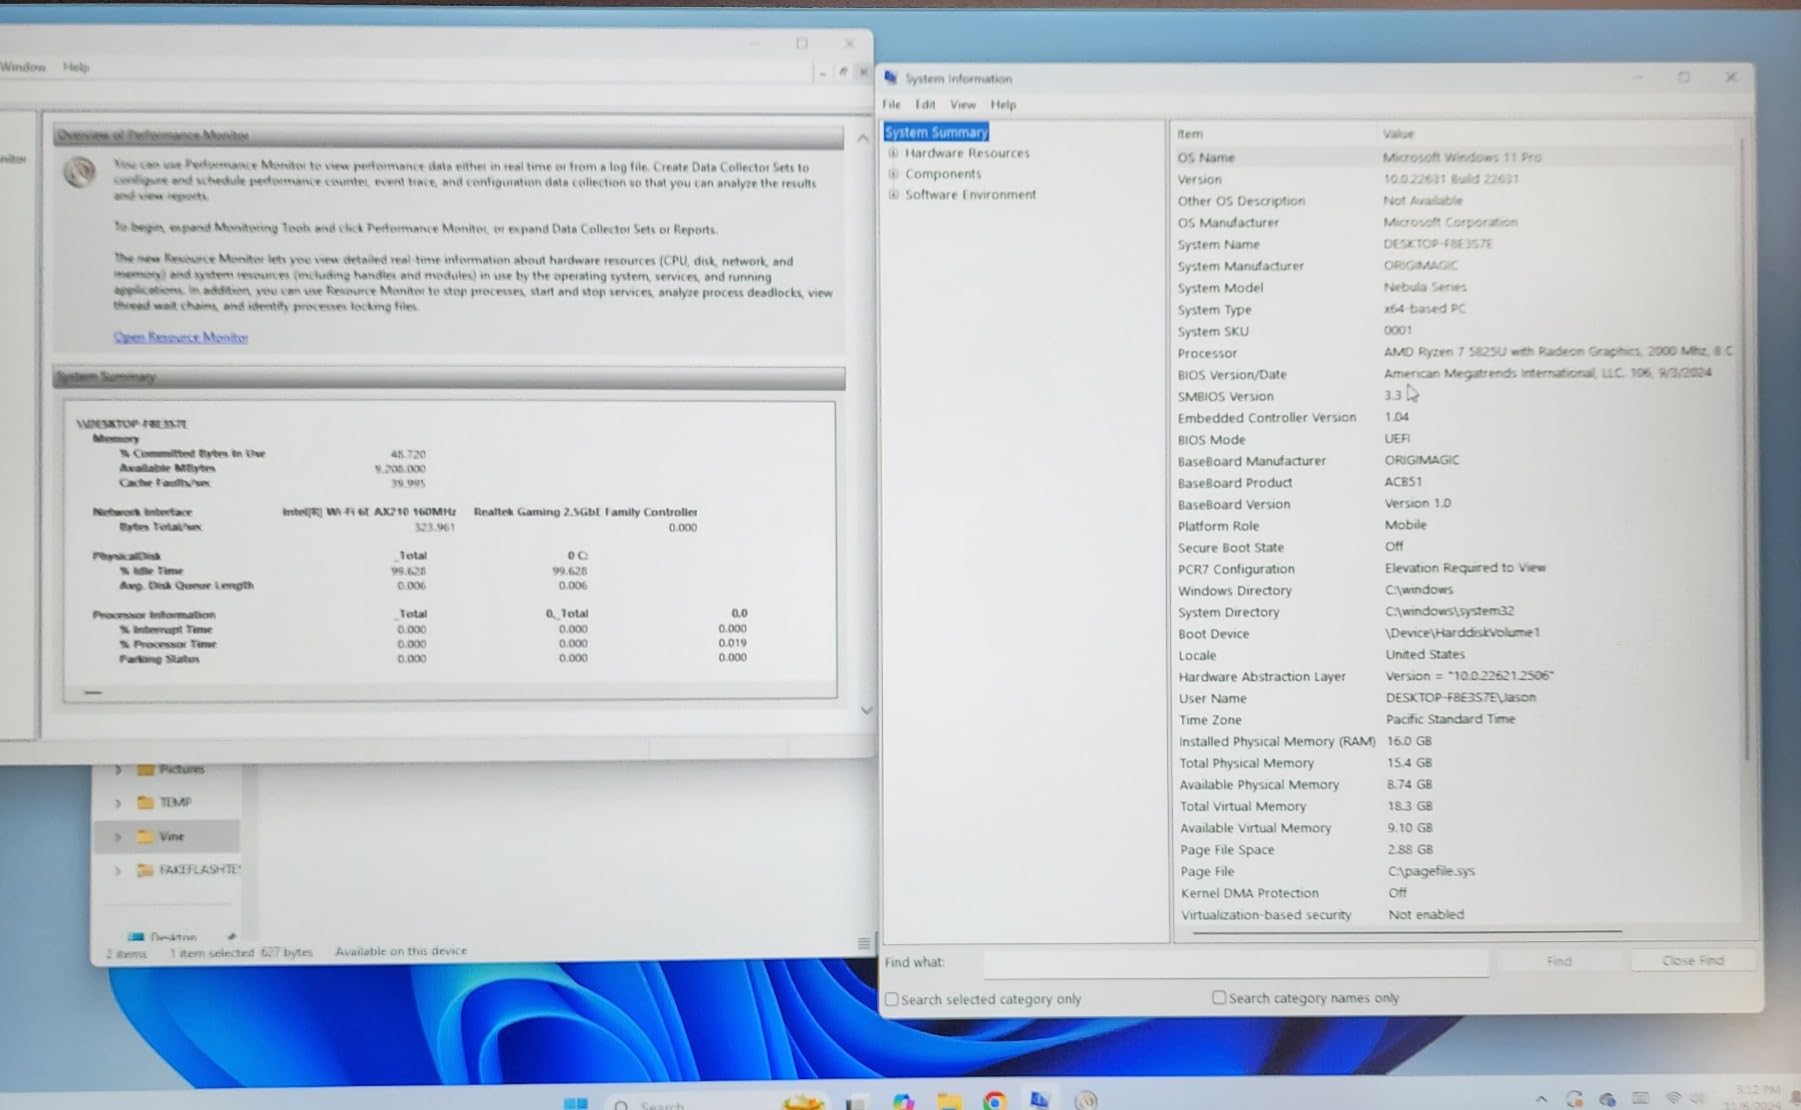The image size is (1801, 1110).
Task: Click the Find button
Action: point(1559,961)
